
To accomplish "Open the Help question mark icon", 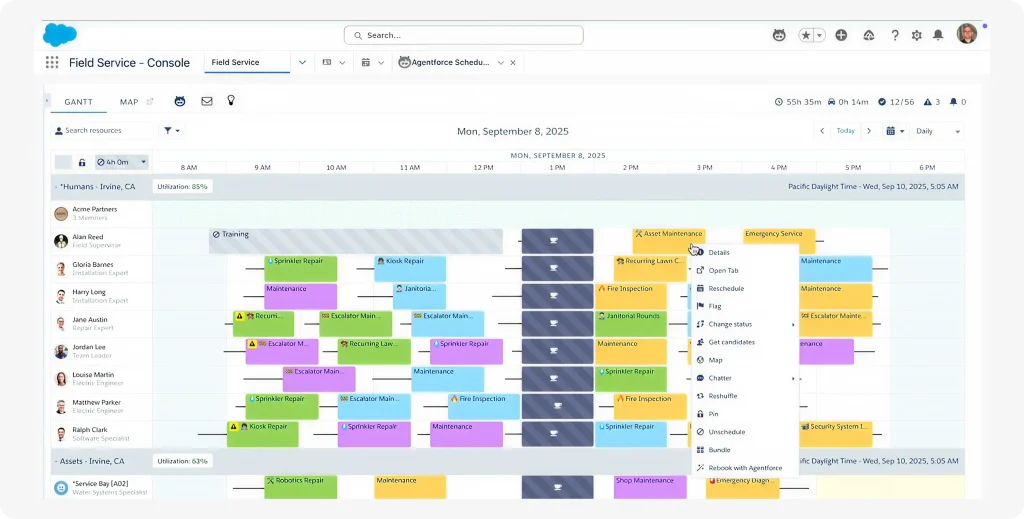I will (895, 35).
